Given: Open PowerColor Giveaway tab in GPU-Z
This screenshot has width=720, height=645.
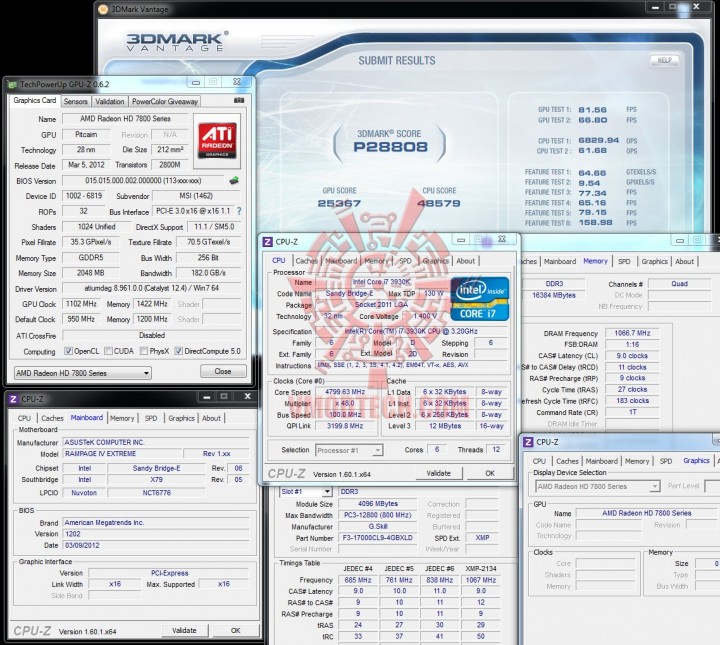Looking at the screenshot, I should pos(164,101).
